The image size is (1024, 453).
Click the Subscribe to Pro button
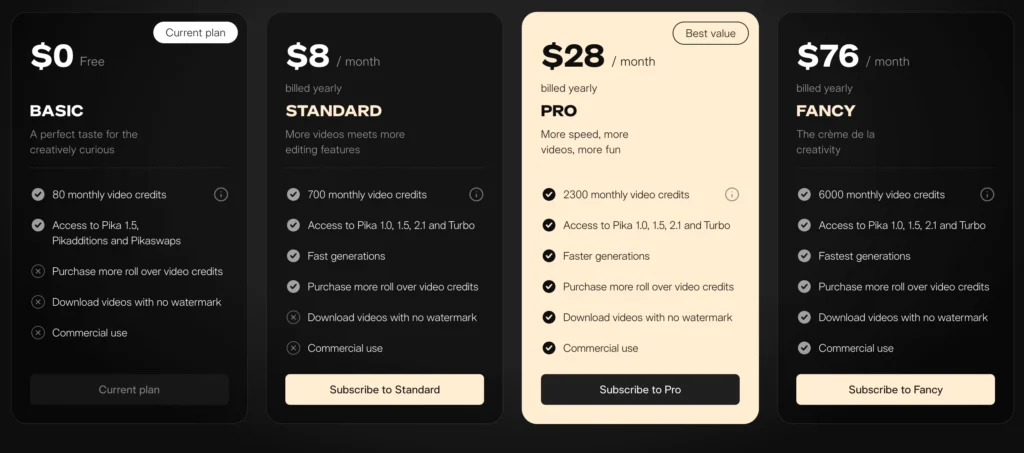click(640, 390)
